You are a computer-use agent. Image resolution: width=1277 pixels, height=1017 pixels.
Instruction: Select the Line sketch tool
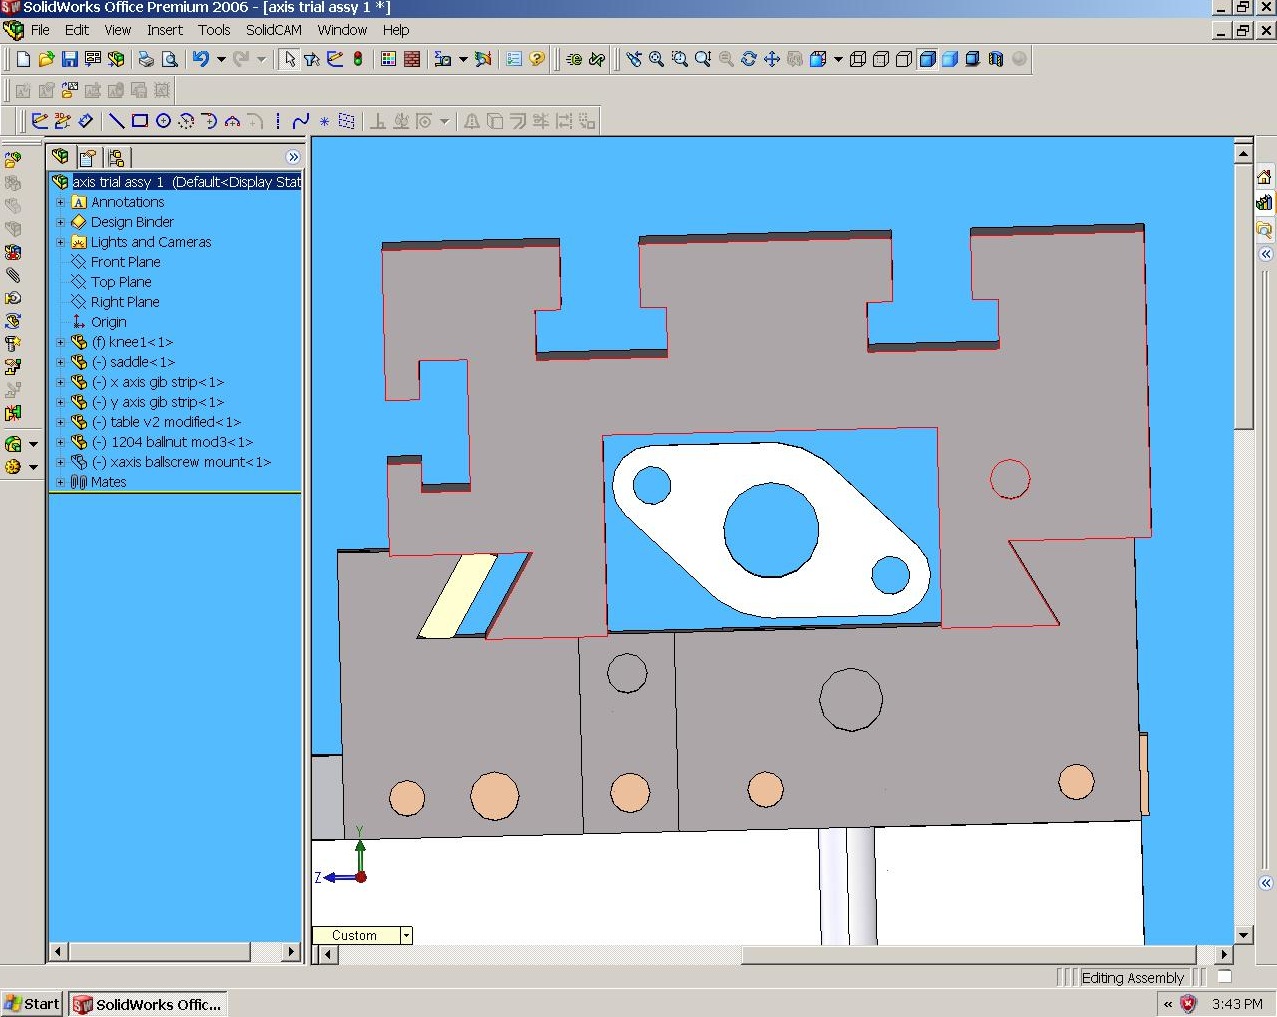coord(117,121)
